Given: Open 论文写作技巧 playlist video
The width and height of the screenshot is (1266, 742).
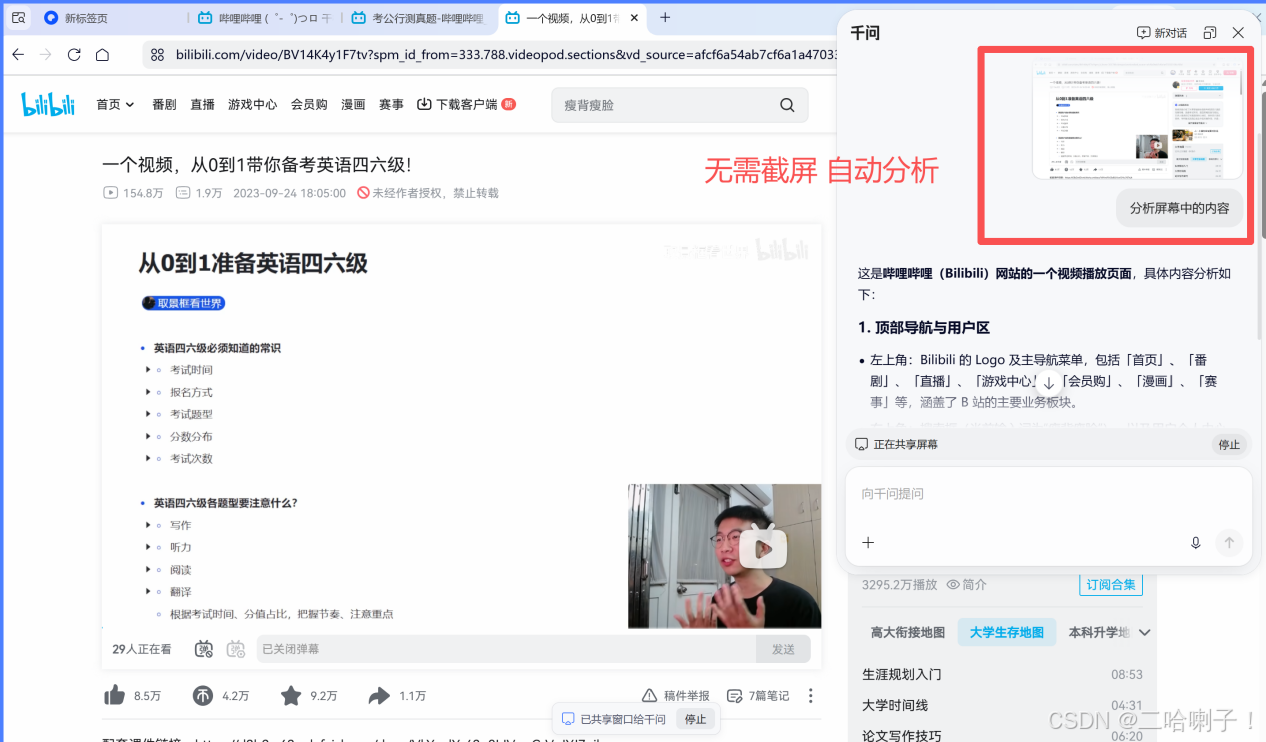Looking at the screenshot, I should (902, 735).
